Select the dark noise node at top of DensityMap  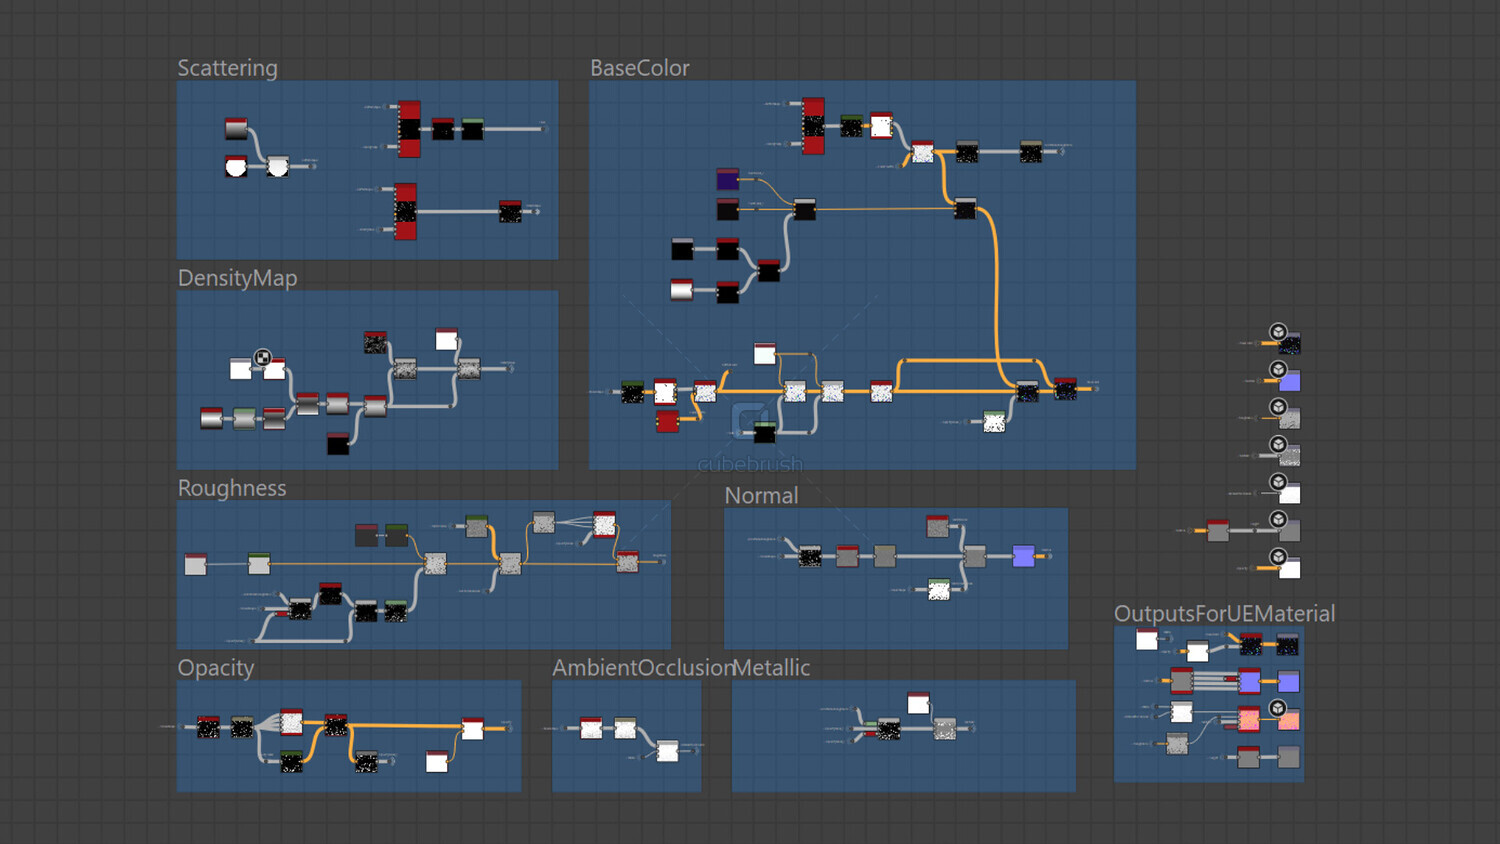pyautogui.click(x=375, y=342)
